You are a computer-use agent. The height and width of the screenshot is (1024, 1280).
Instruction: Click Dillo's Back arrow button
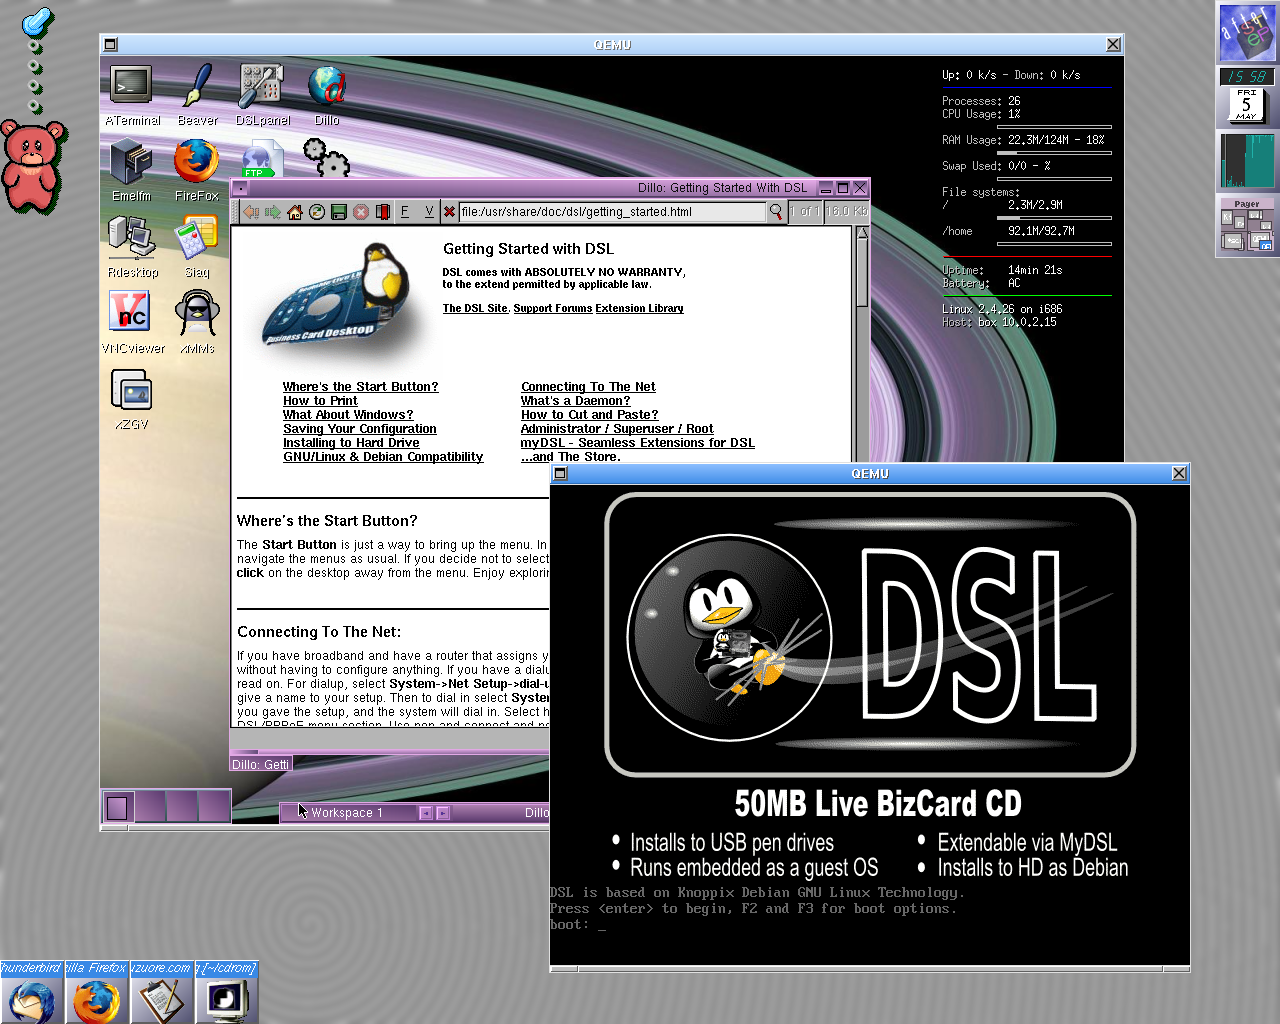tap(251, 212)
